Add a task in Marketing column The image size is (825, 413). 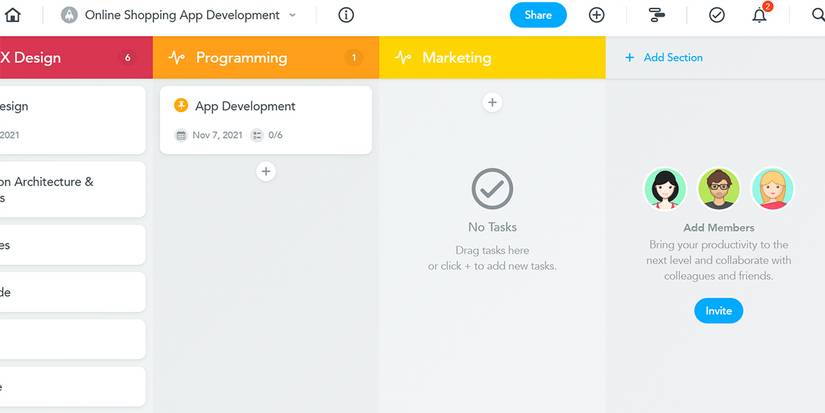tap(492, 102)
